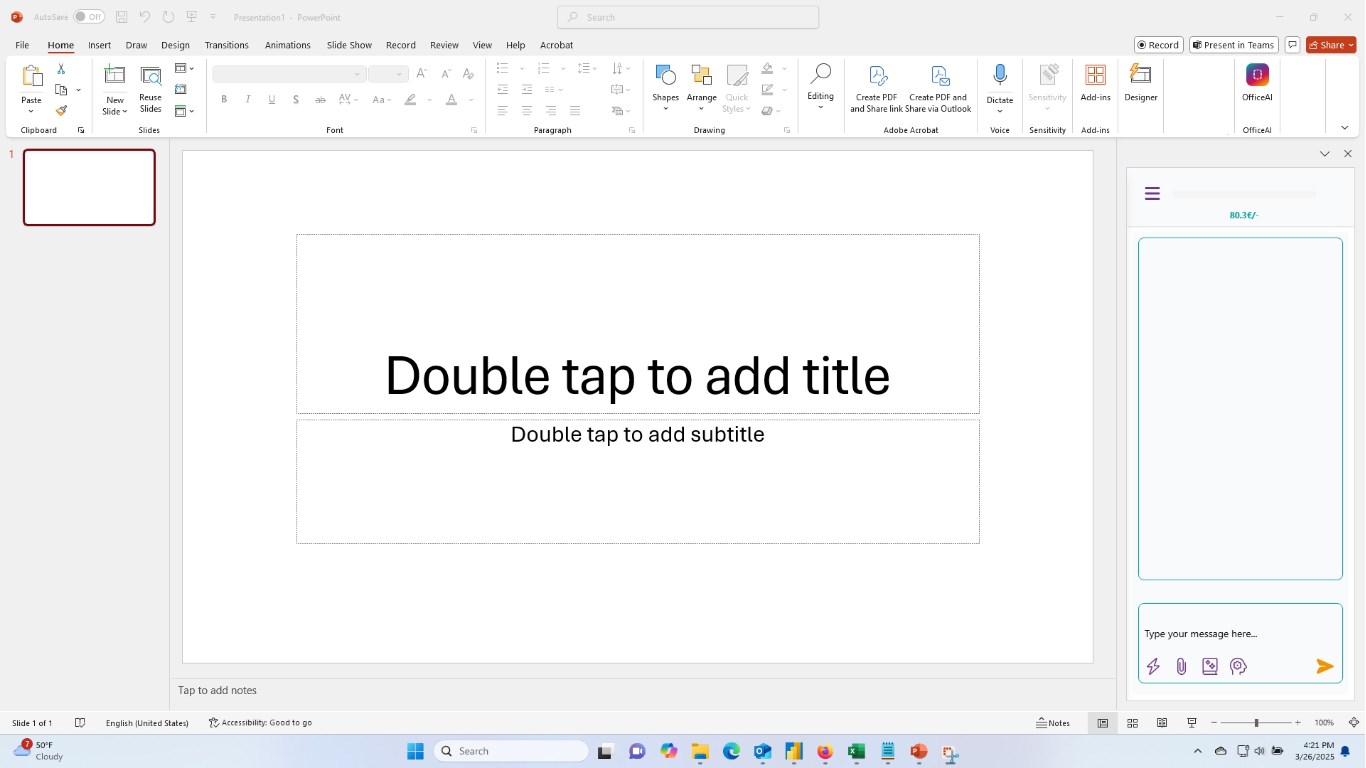Screen dimensions: 1366x768
Task: Switch to the Transitions tab
Action: tap(226, 45)
